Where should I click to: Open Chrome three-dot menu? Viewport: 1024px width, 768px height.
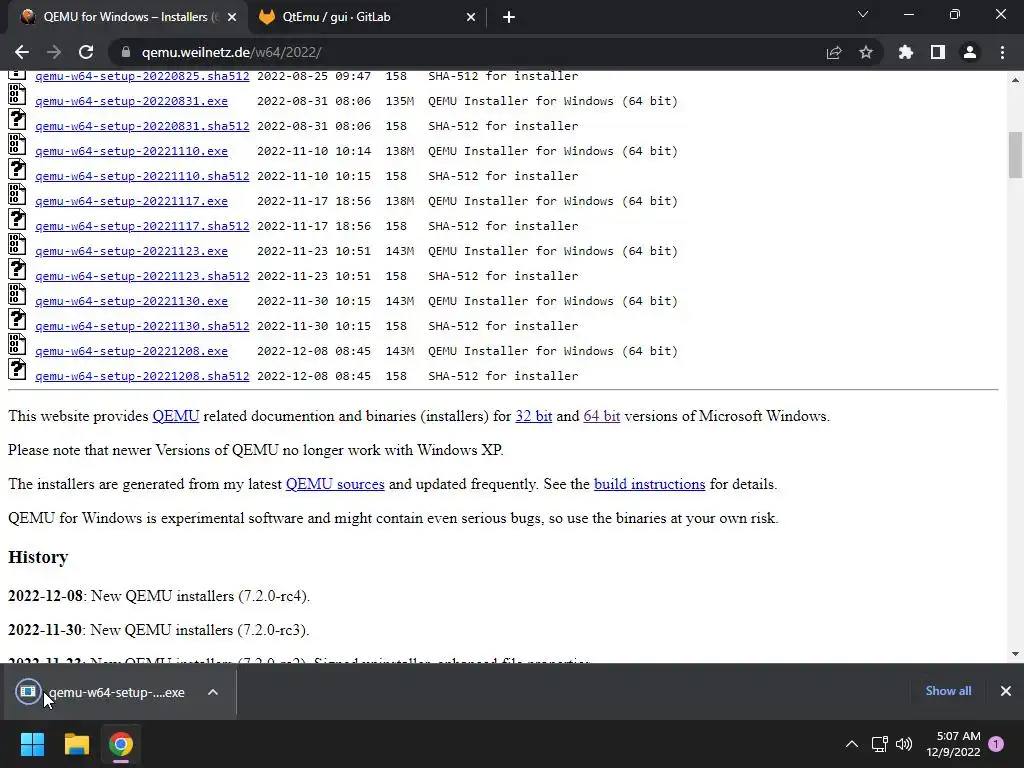coord(1002,52)
